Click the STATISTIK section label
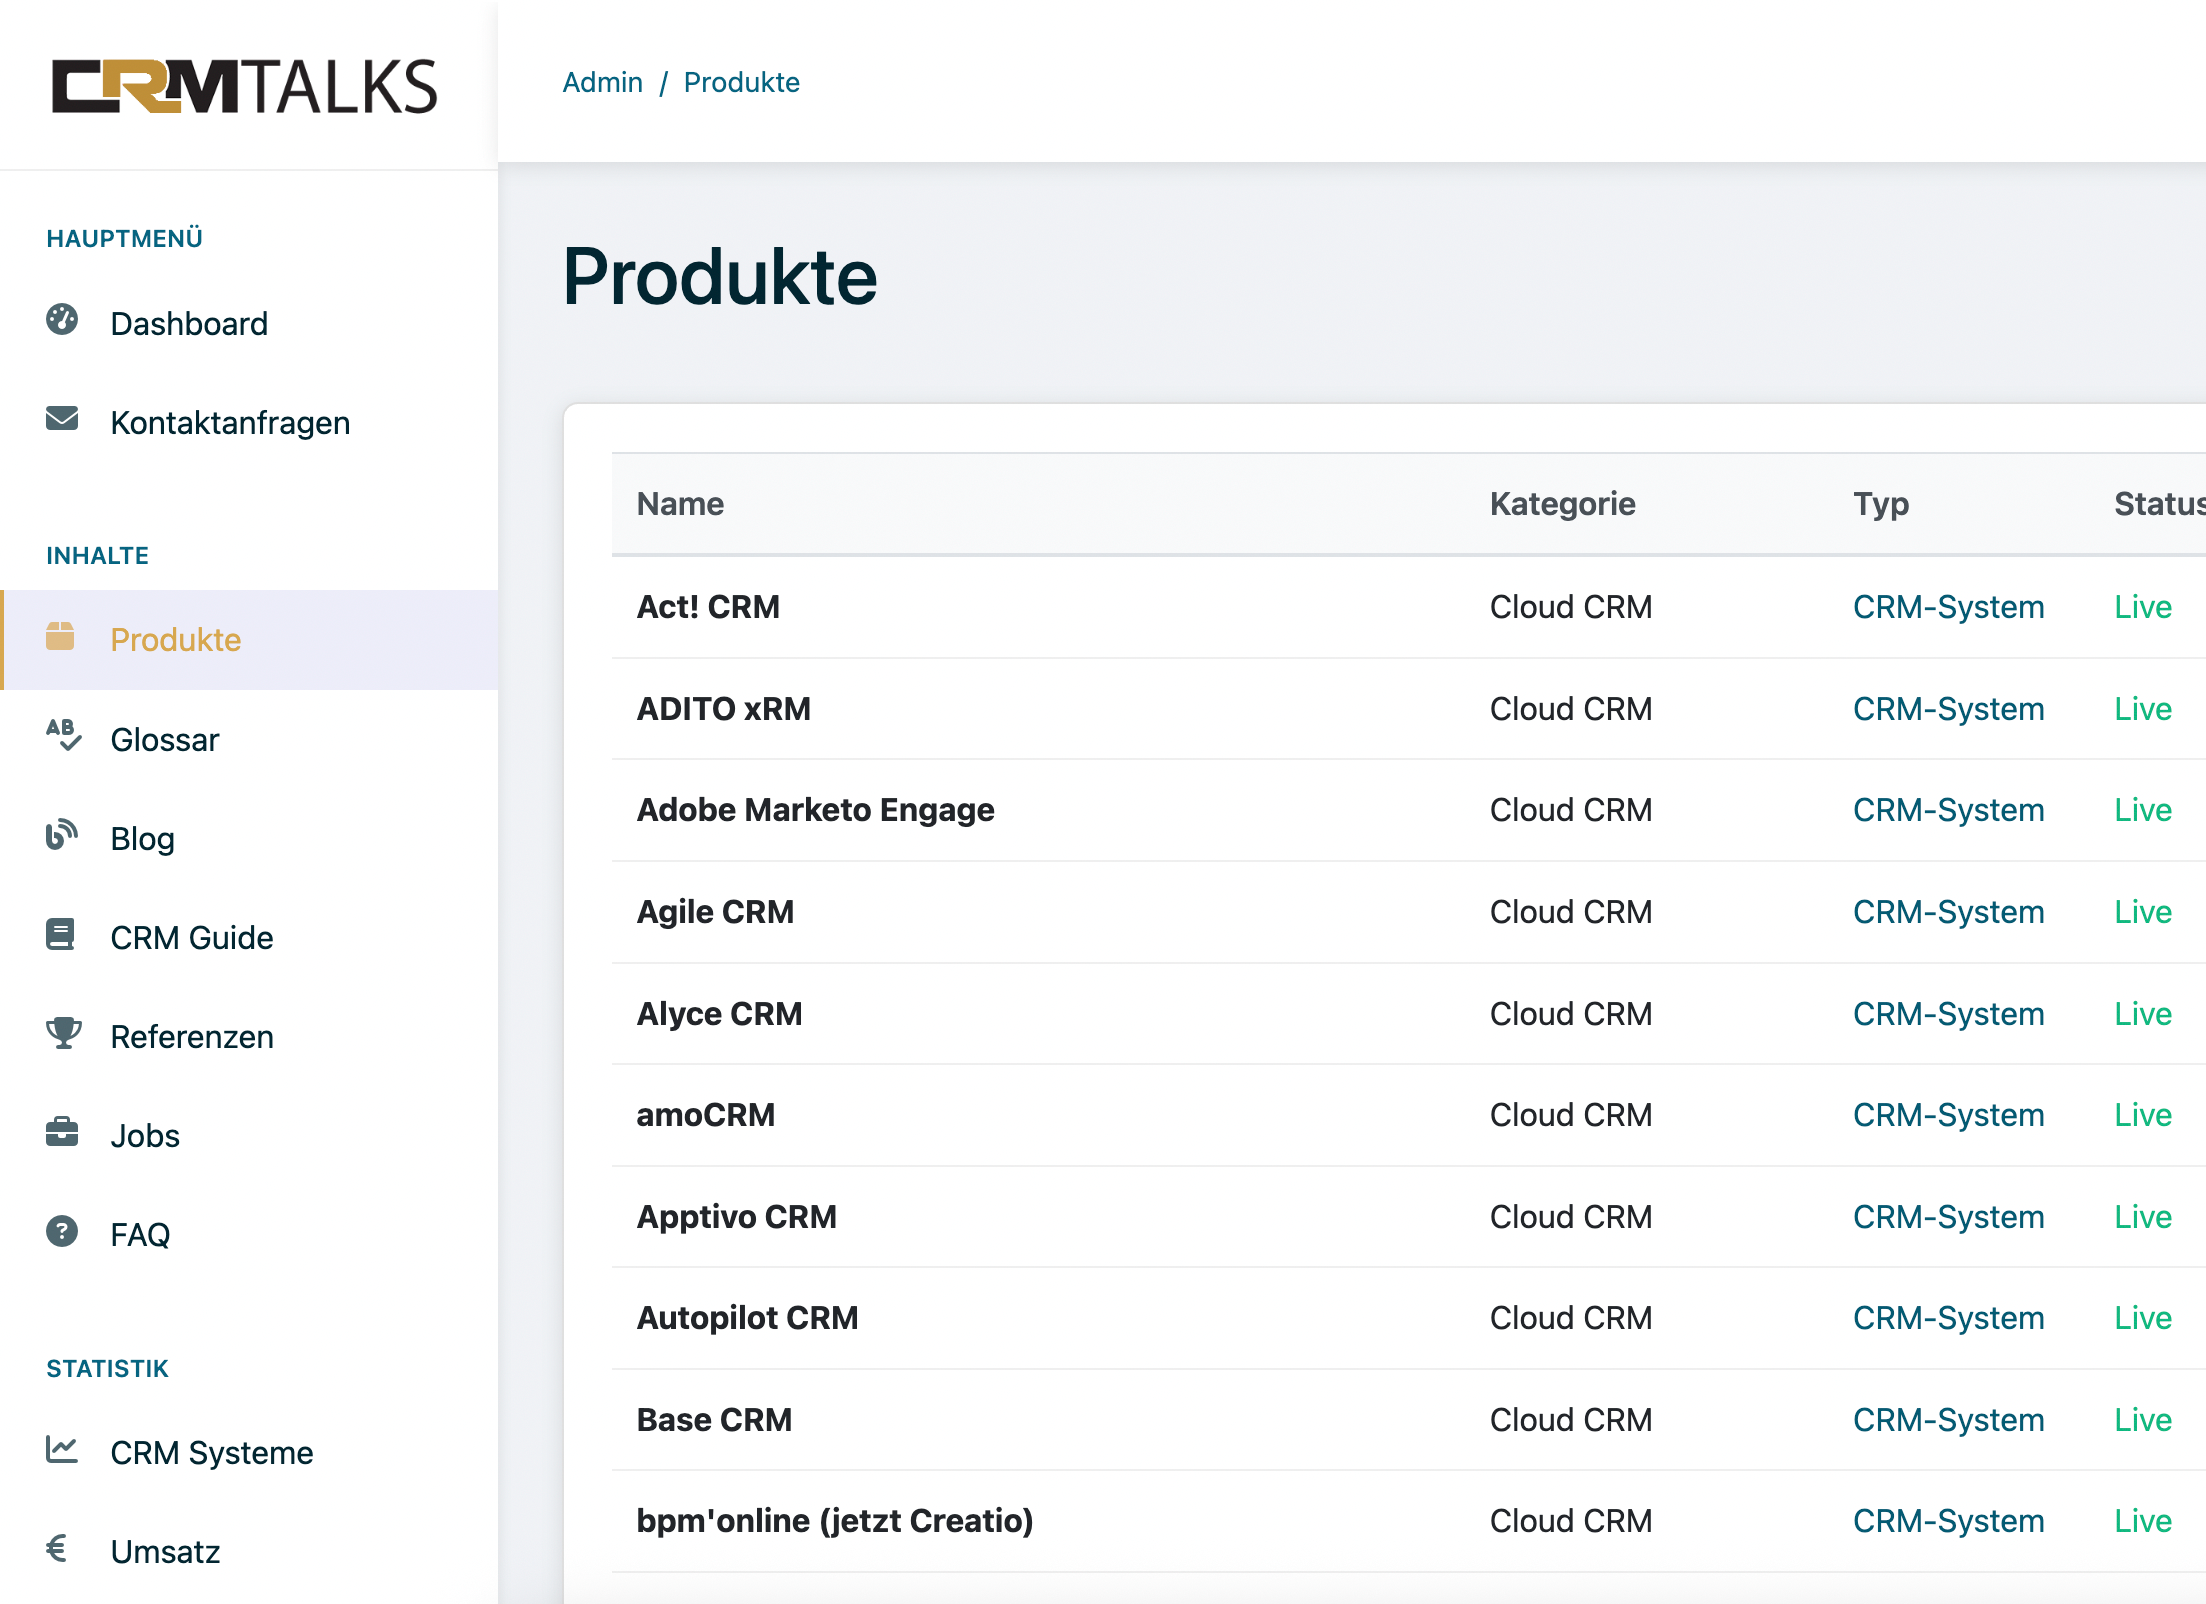Image resolution: width=2206 pixels, height=1604 pixels. click(x=108, y=1369)
